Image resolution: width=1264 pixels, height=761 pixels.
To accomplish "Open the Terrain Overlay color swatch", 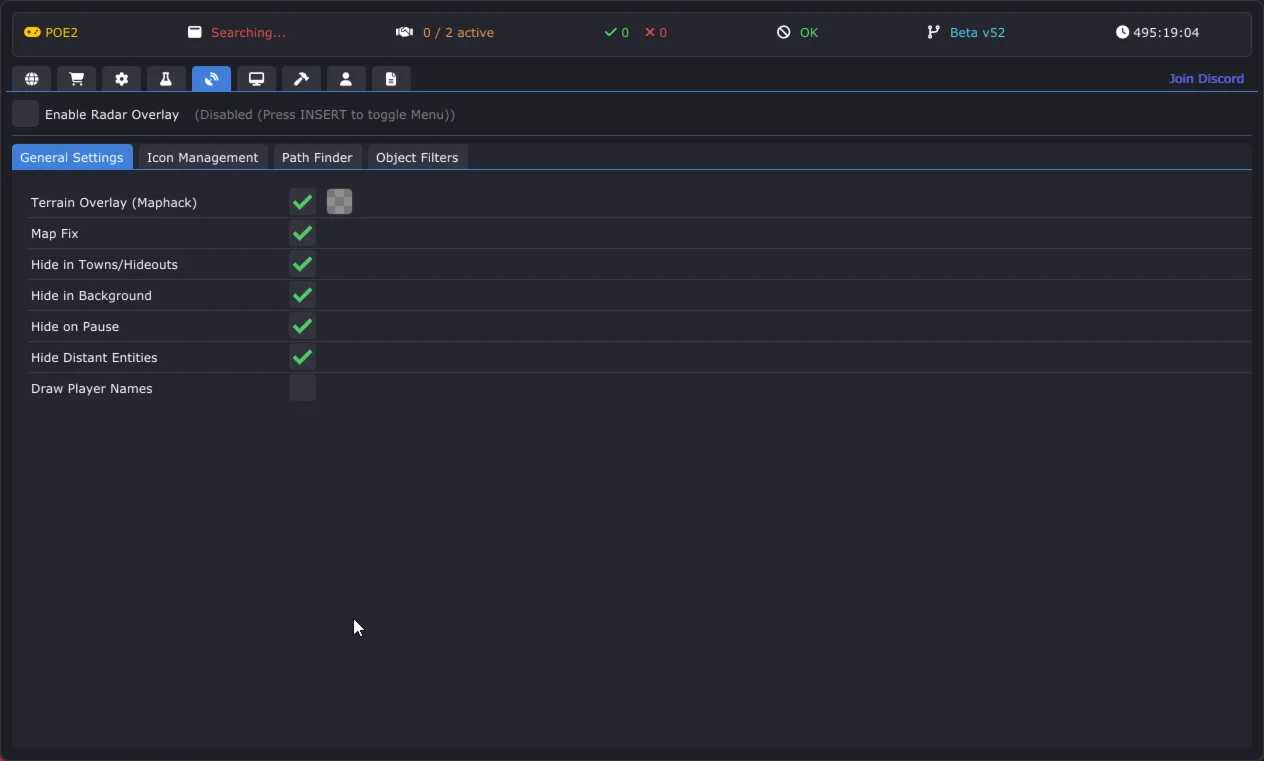I will click(x=339, y=202).
